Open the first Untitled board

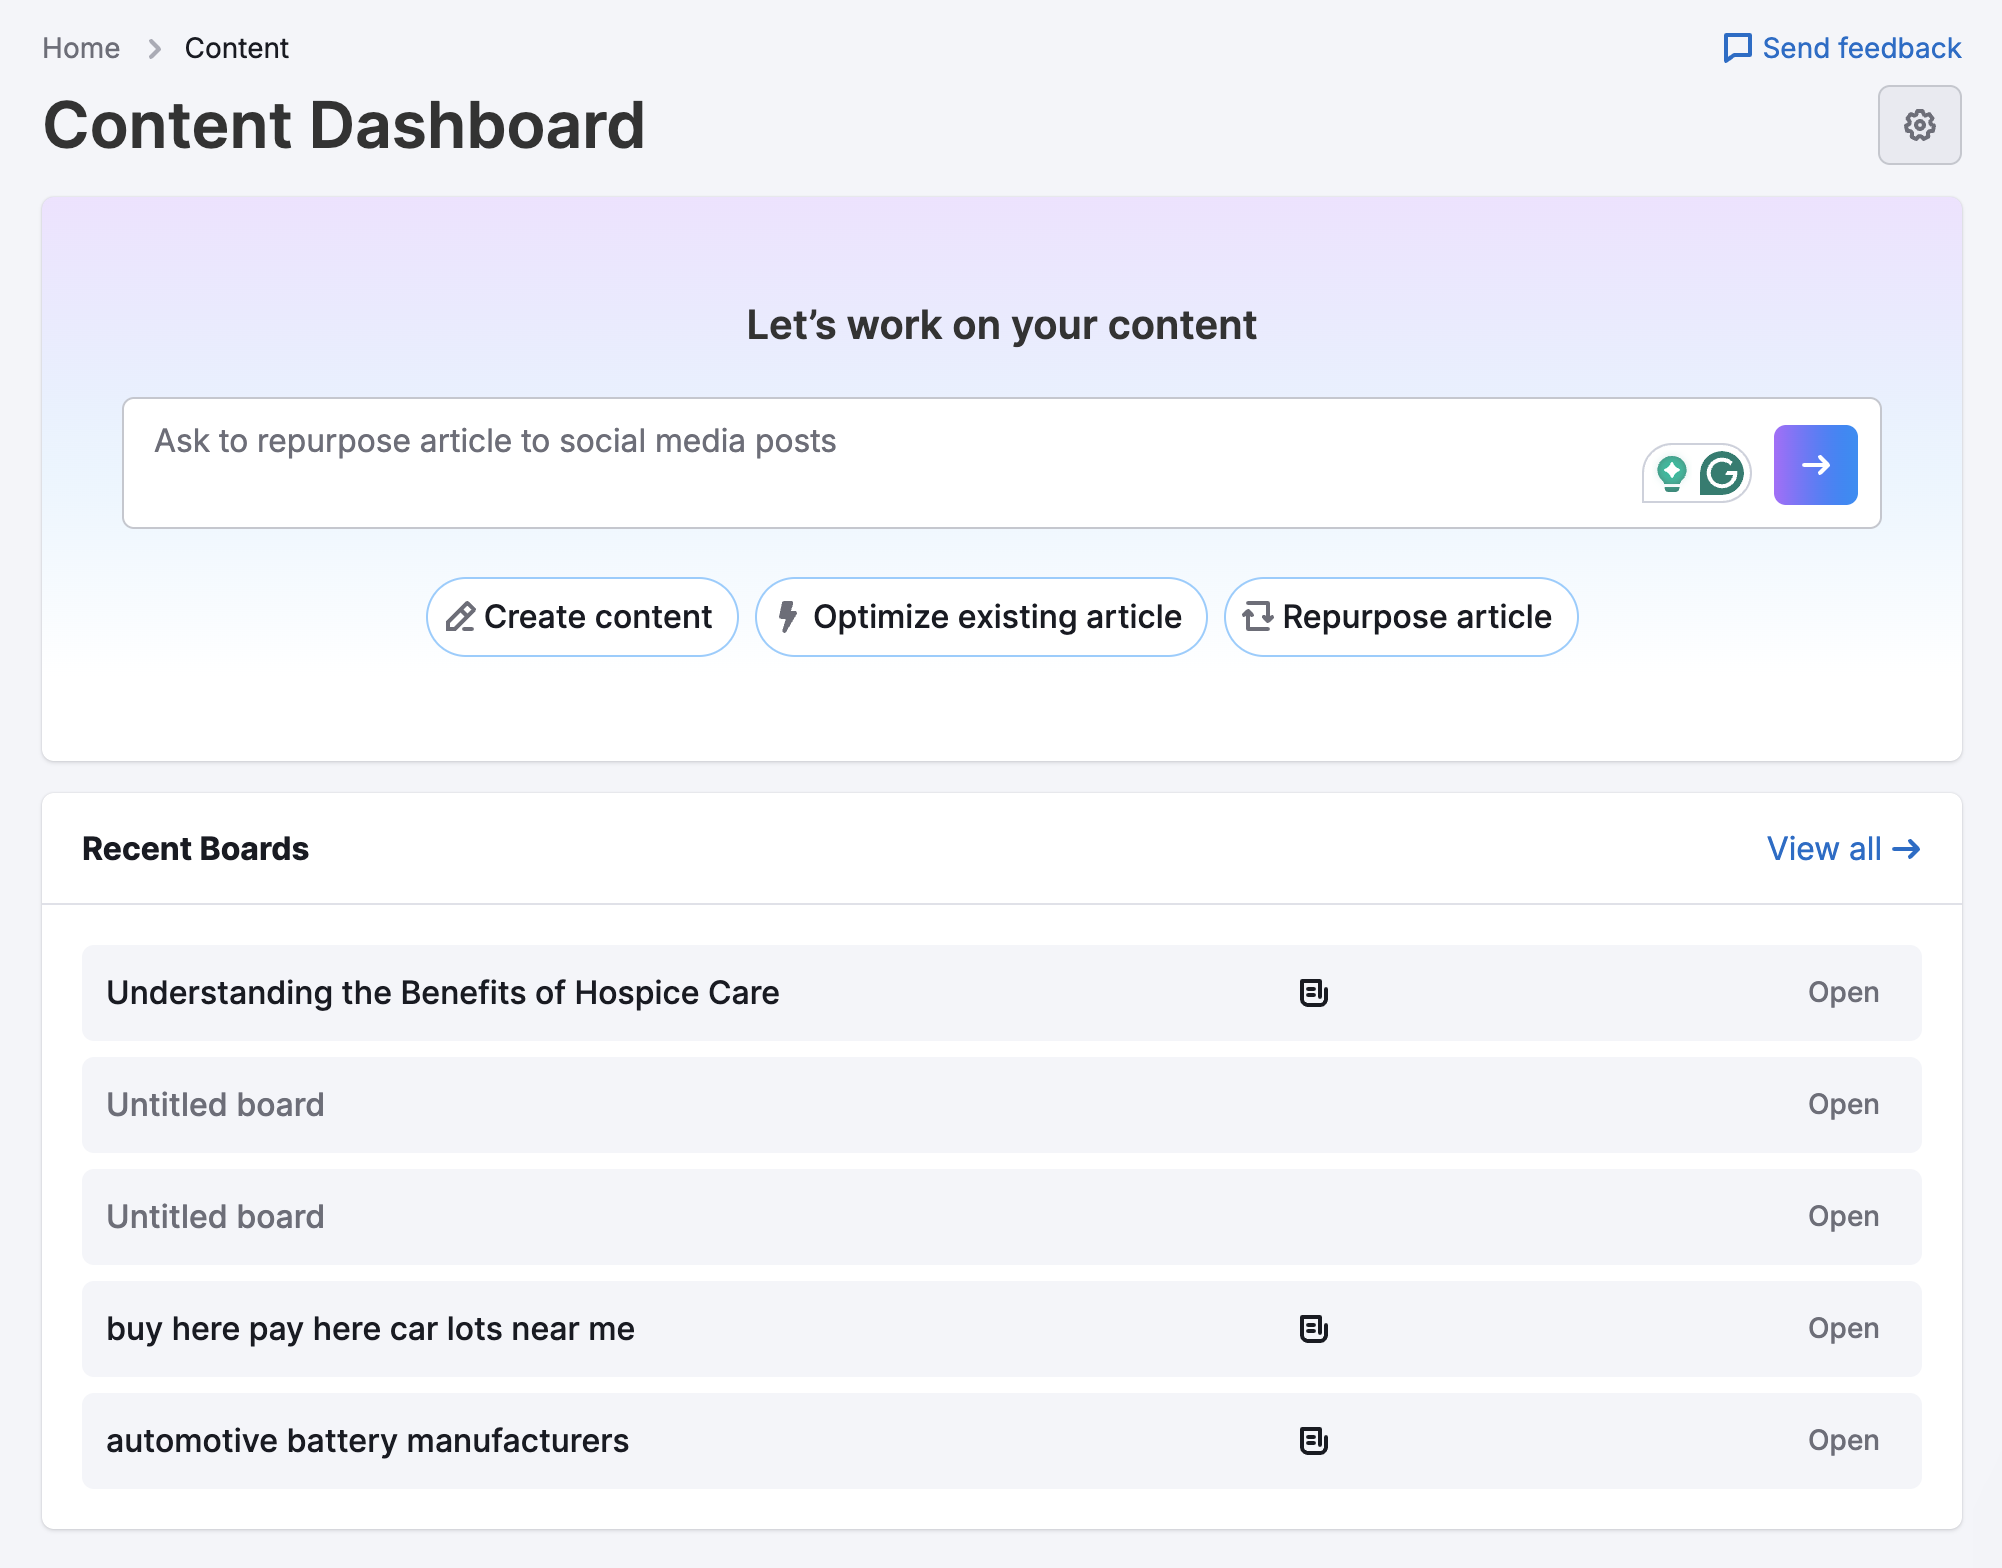215,1105
